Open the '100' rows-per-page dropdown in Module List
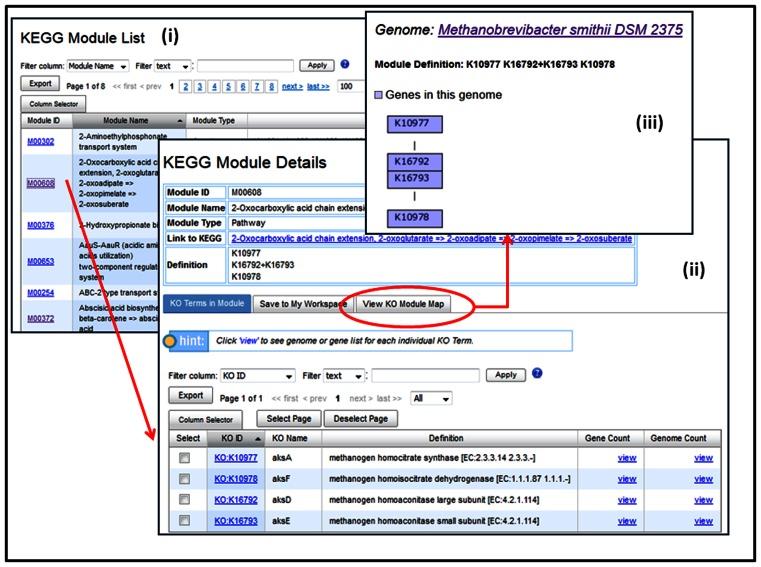The image size is (761, 567). 351,86
